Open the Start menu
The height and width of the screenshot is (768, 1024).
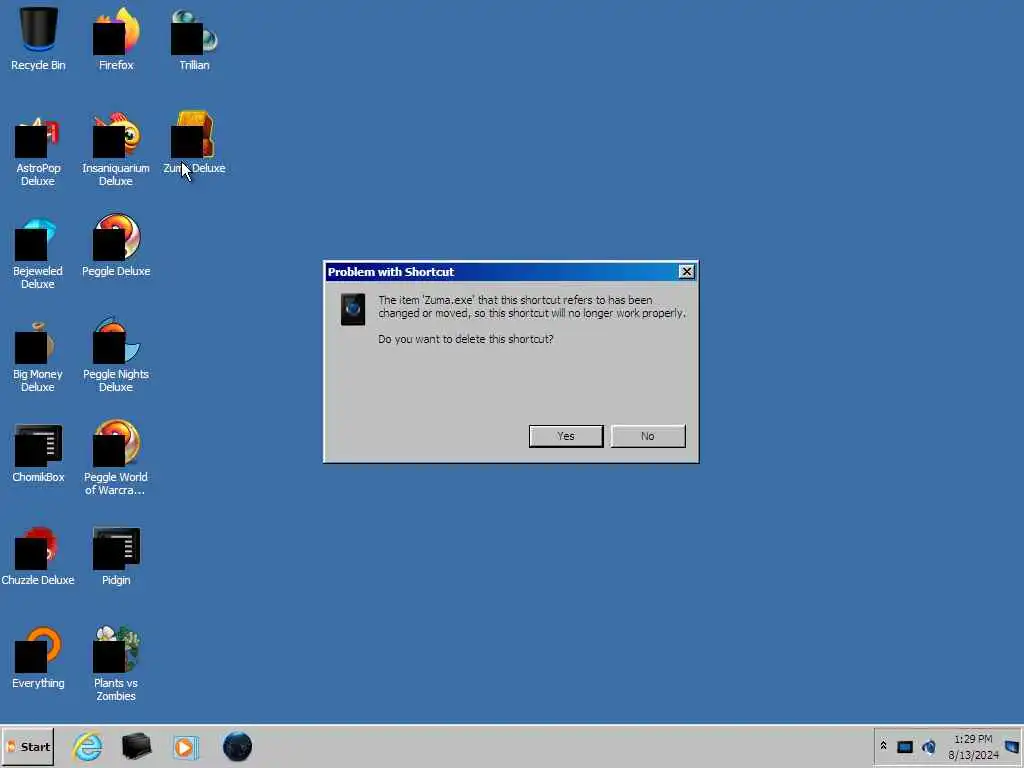pos(28,747)
